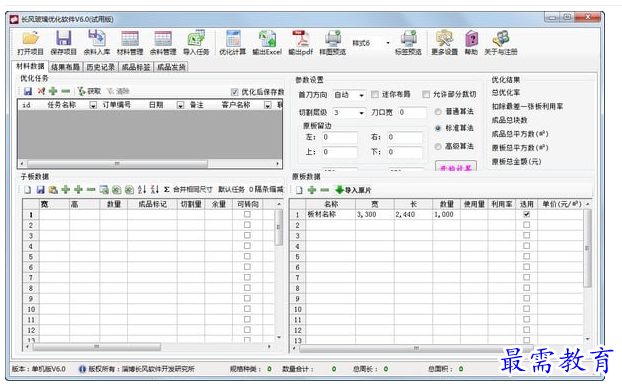Click horizontal scrollbar of 优化任务 list

click(117, 163)
